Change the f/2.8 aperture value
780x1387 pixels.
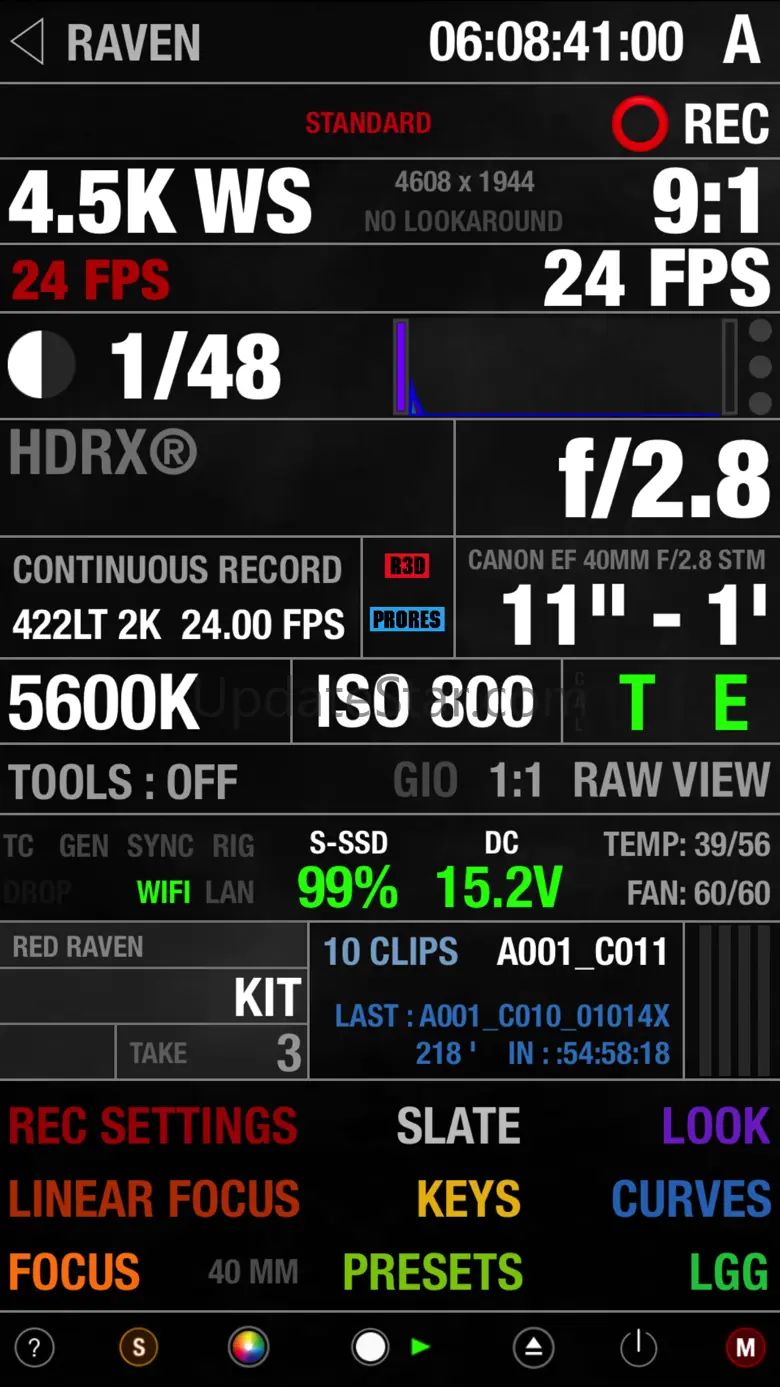click(664, 480)
